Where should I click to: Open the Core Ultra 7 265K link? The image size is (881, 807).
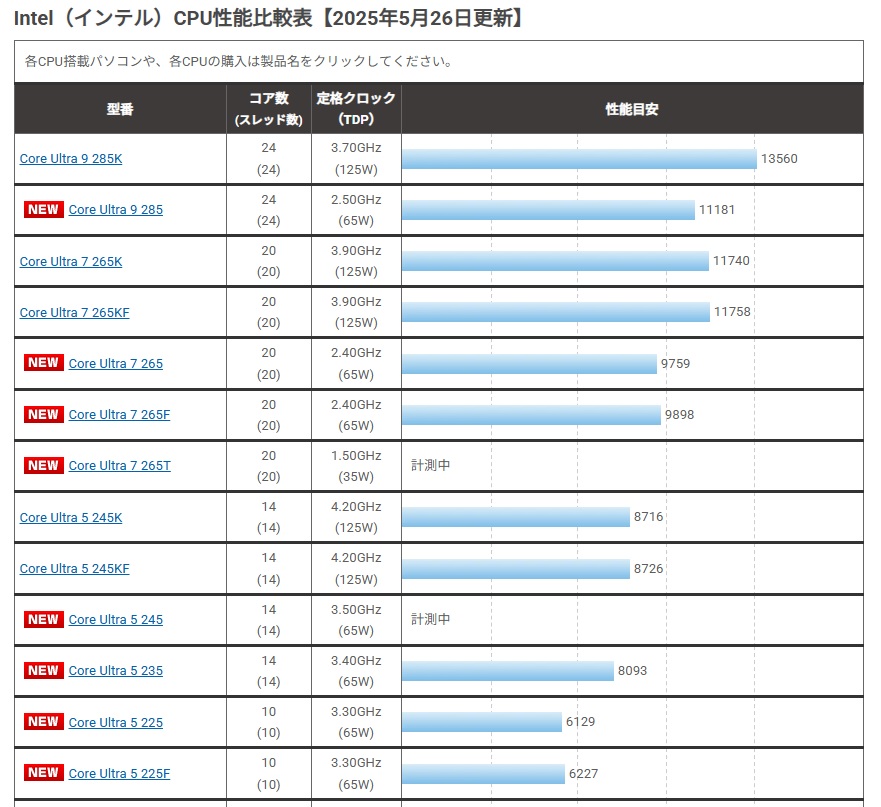click(71, 261)
